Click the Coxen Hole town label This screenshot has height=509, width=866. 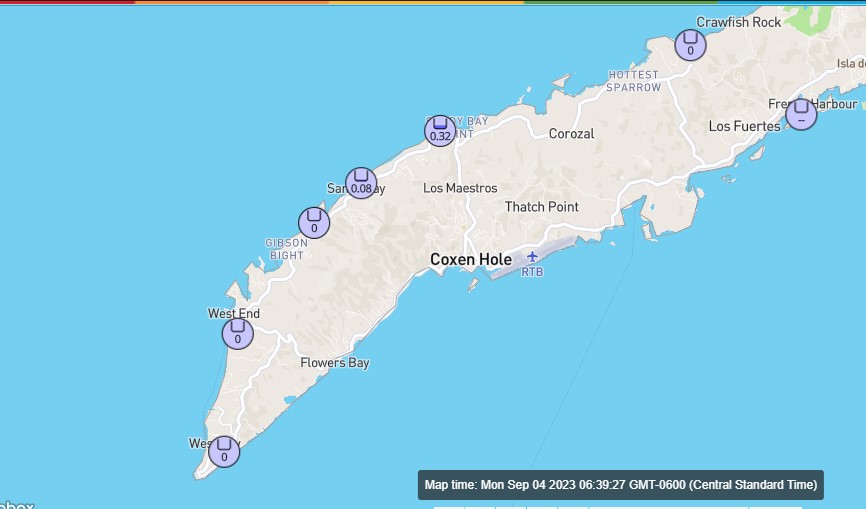coord(470,259)
